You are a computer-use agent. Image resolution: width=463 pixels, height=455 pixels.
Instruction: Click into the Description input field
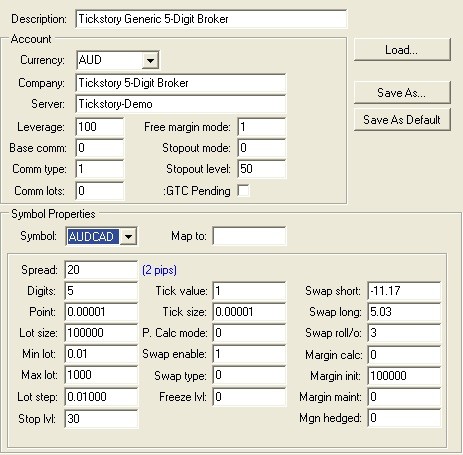pos(211,19)
